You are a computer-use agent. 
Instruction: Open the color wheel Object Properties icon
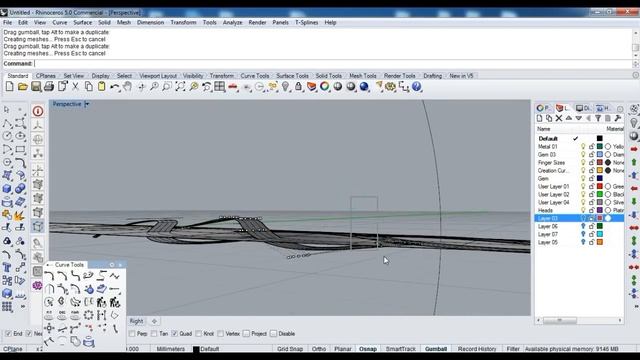coord(324,87)
